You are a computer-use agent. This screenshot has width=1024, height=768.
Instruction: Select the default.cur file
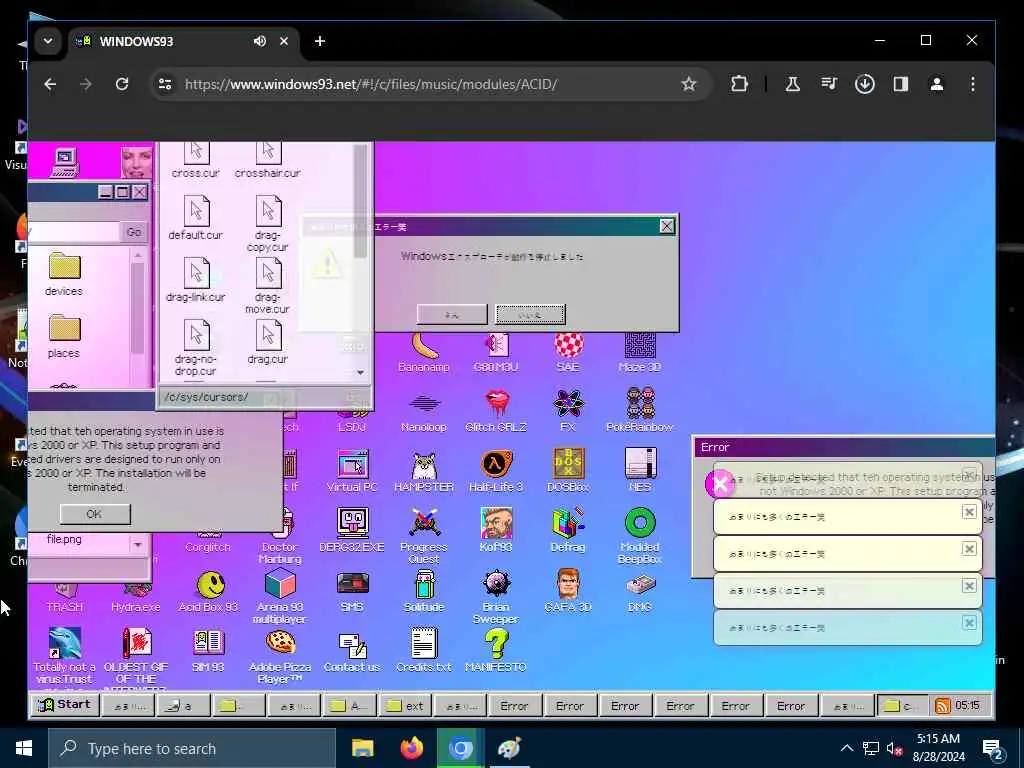(x=196, y=218)
